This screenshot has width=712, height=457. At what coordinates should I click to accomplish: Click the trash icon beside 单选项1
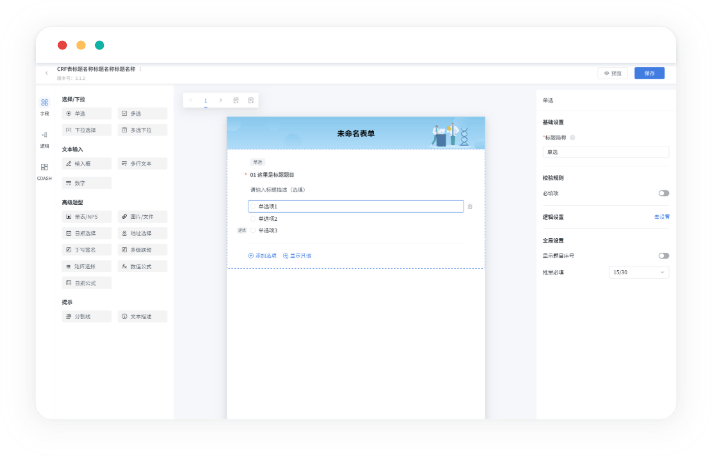(x=470, y=207)
